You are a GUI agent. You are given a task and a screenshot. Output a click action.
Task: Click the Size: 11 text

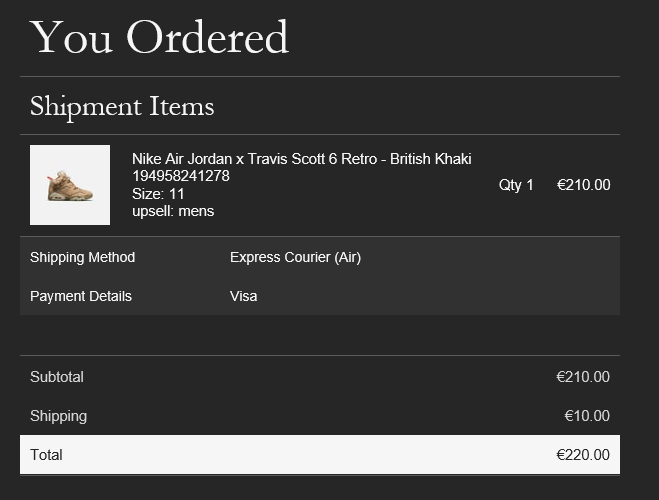pos(158,194)
